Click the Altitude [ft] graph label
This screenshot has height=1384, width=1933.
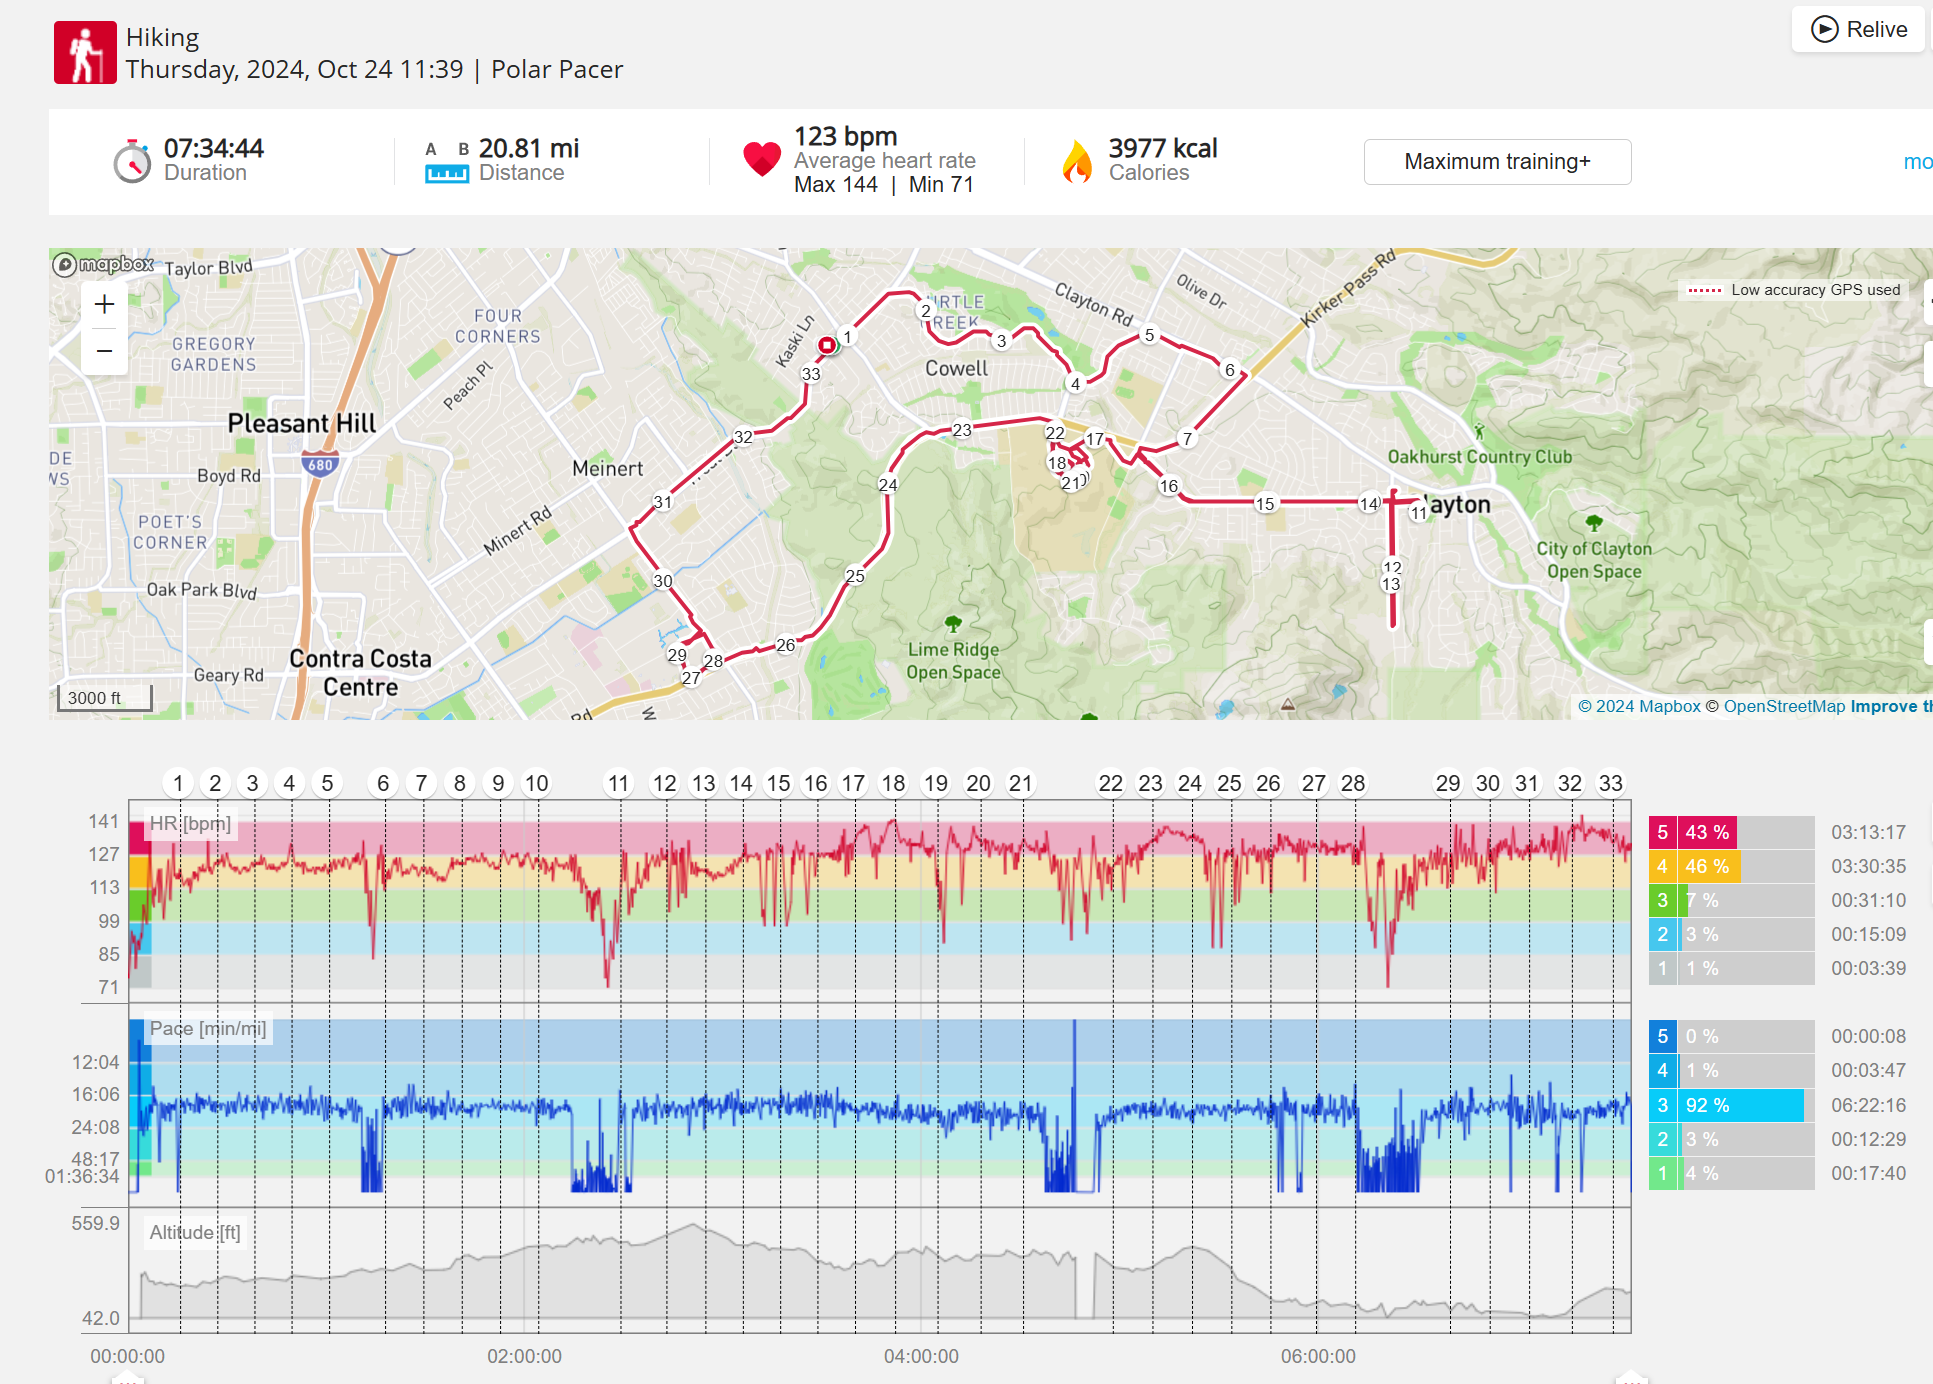point(195,1232)
